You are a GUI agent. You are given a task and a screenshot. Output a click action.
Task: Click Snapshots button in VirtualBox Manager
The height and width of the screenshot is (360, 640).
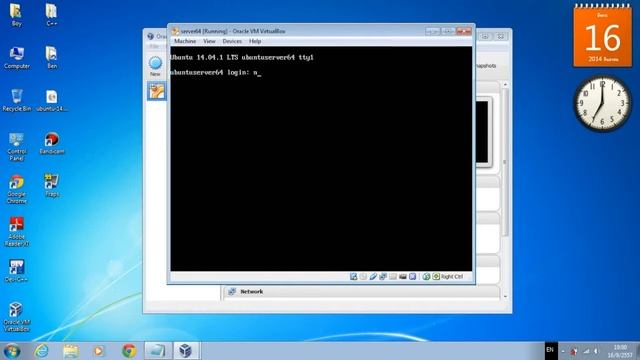[486, 65]
